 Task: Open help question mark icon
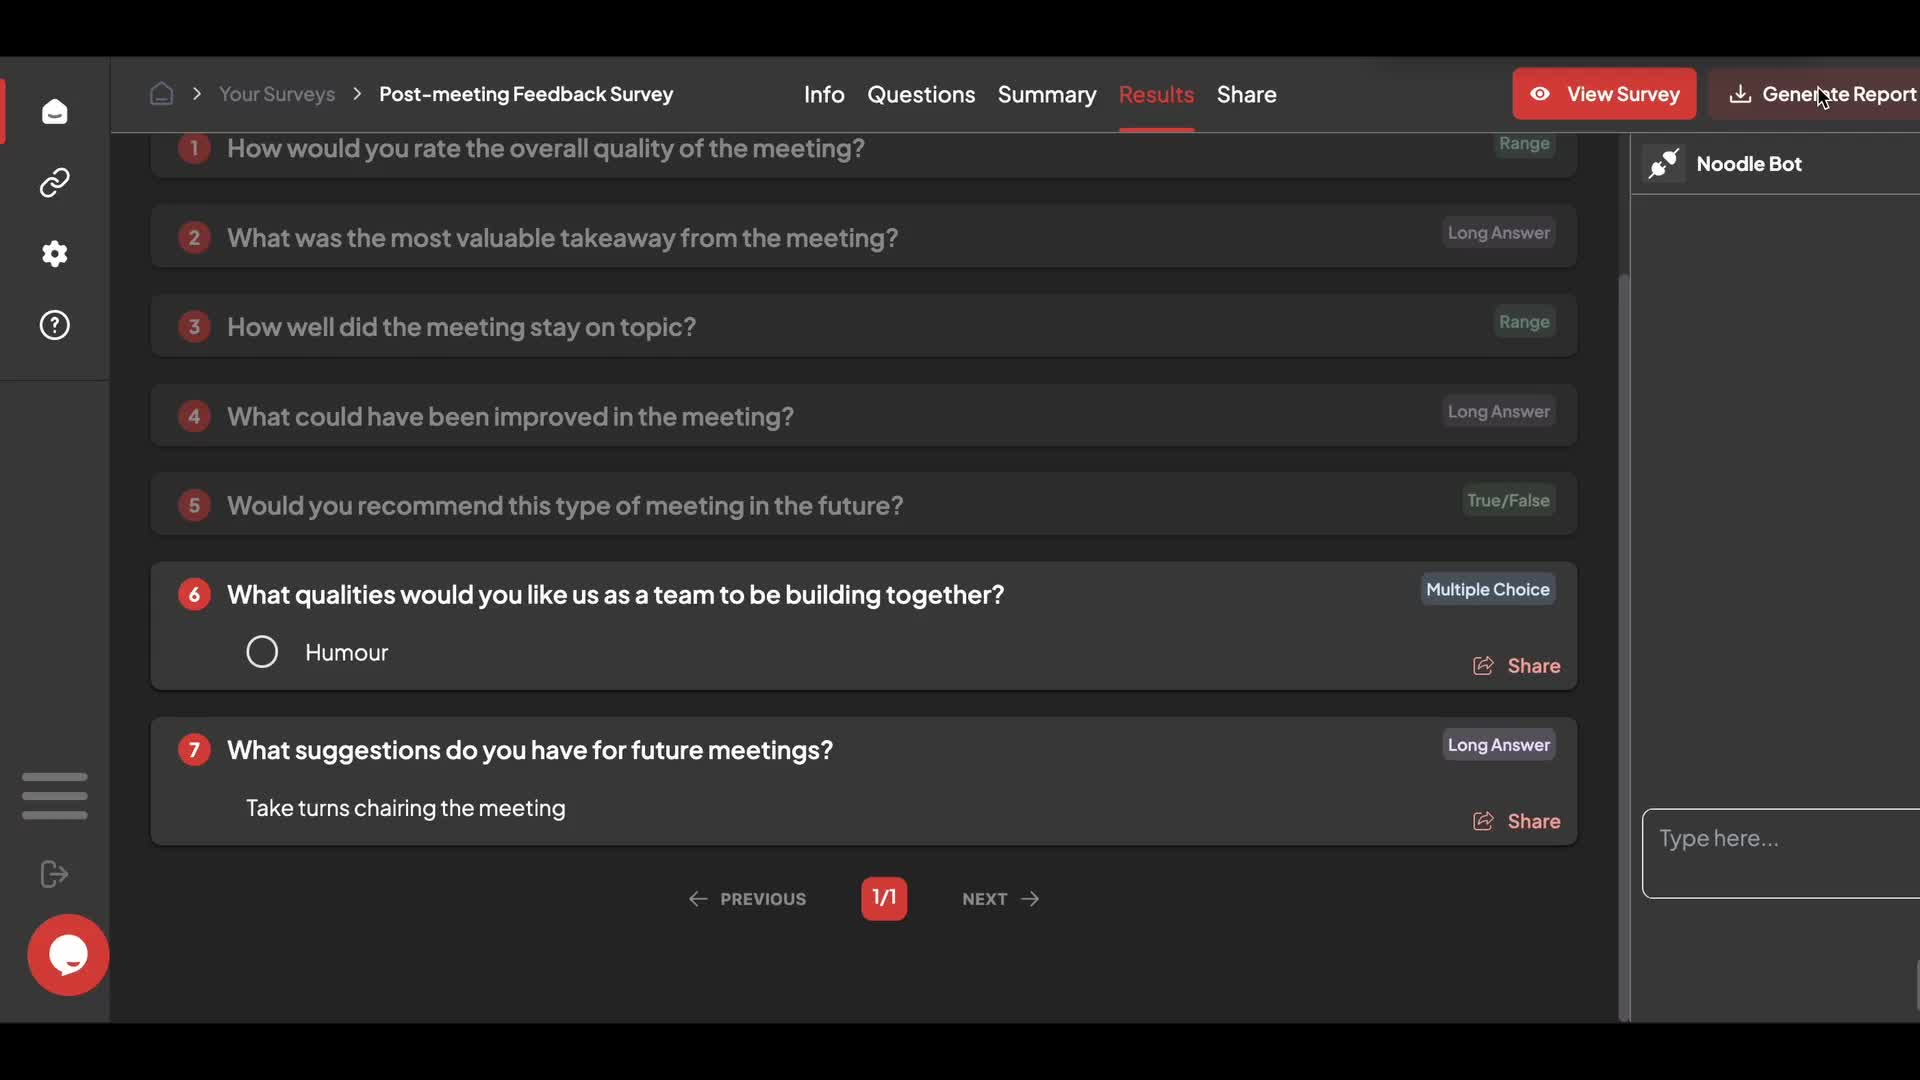click(54, 325)
